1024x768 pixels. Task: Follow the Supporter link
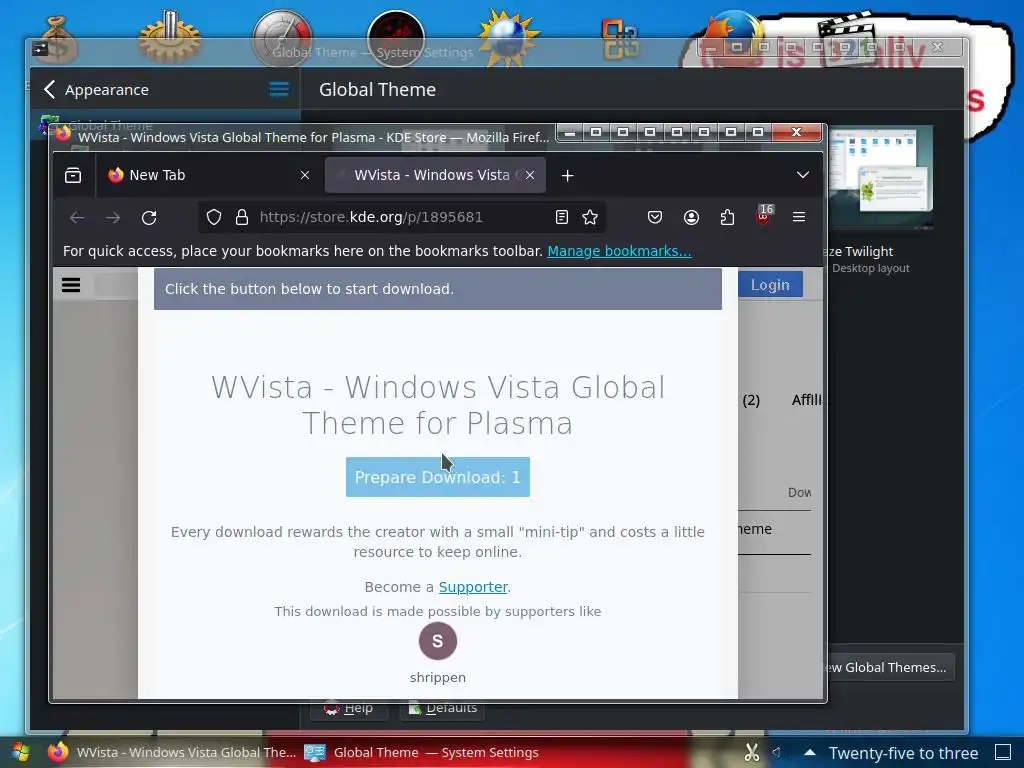coord(473,587)
